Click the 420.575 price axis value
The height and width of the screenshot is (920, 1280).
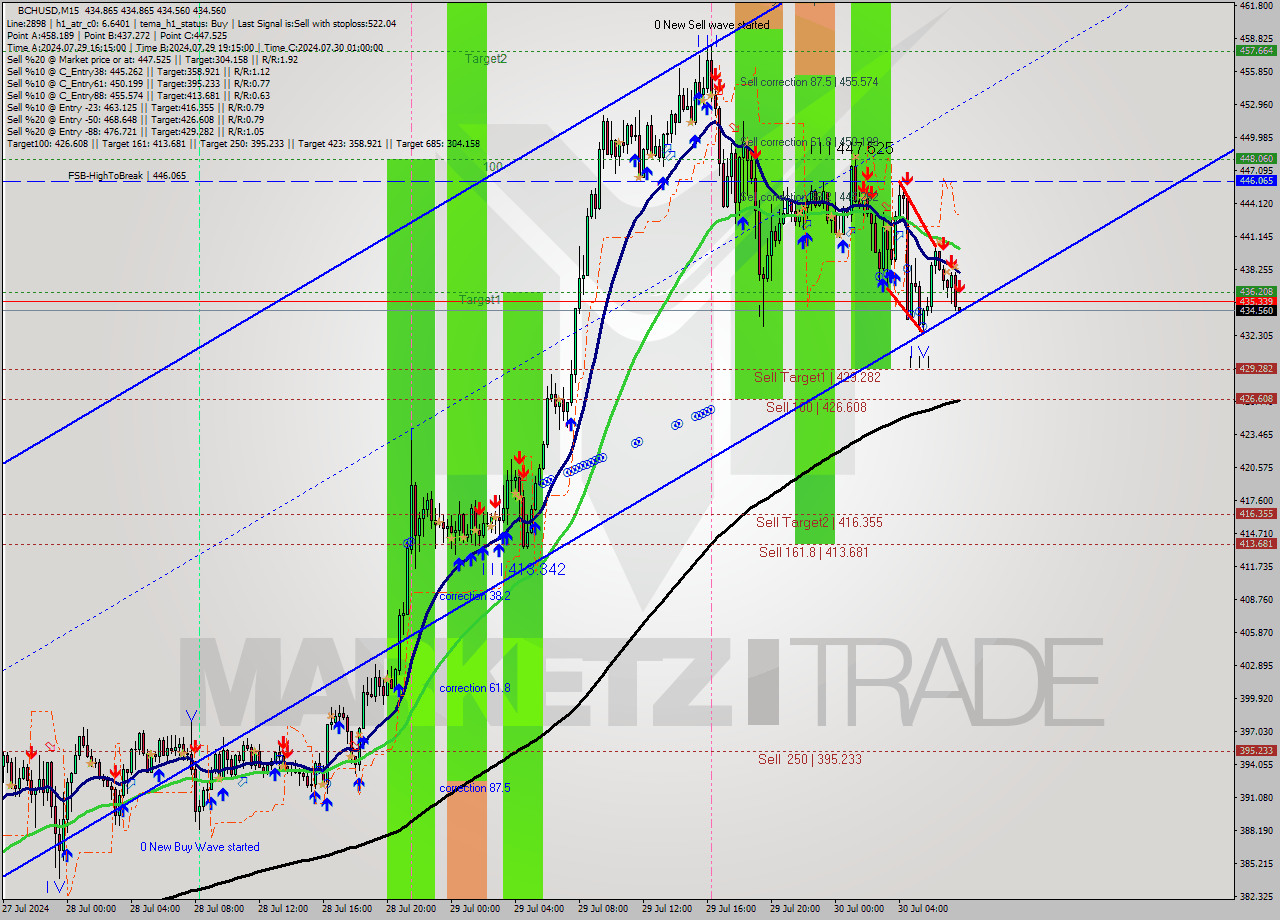1256,467
